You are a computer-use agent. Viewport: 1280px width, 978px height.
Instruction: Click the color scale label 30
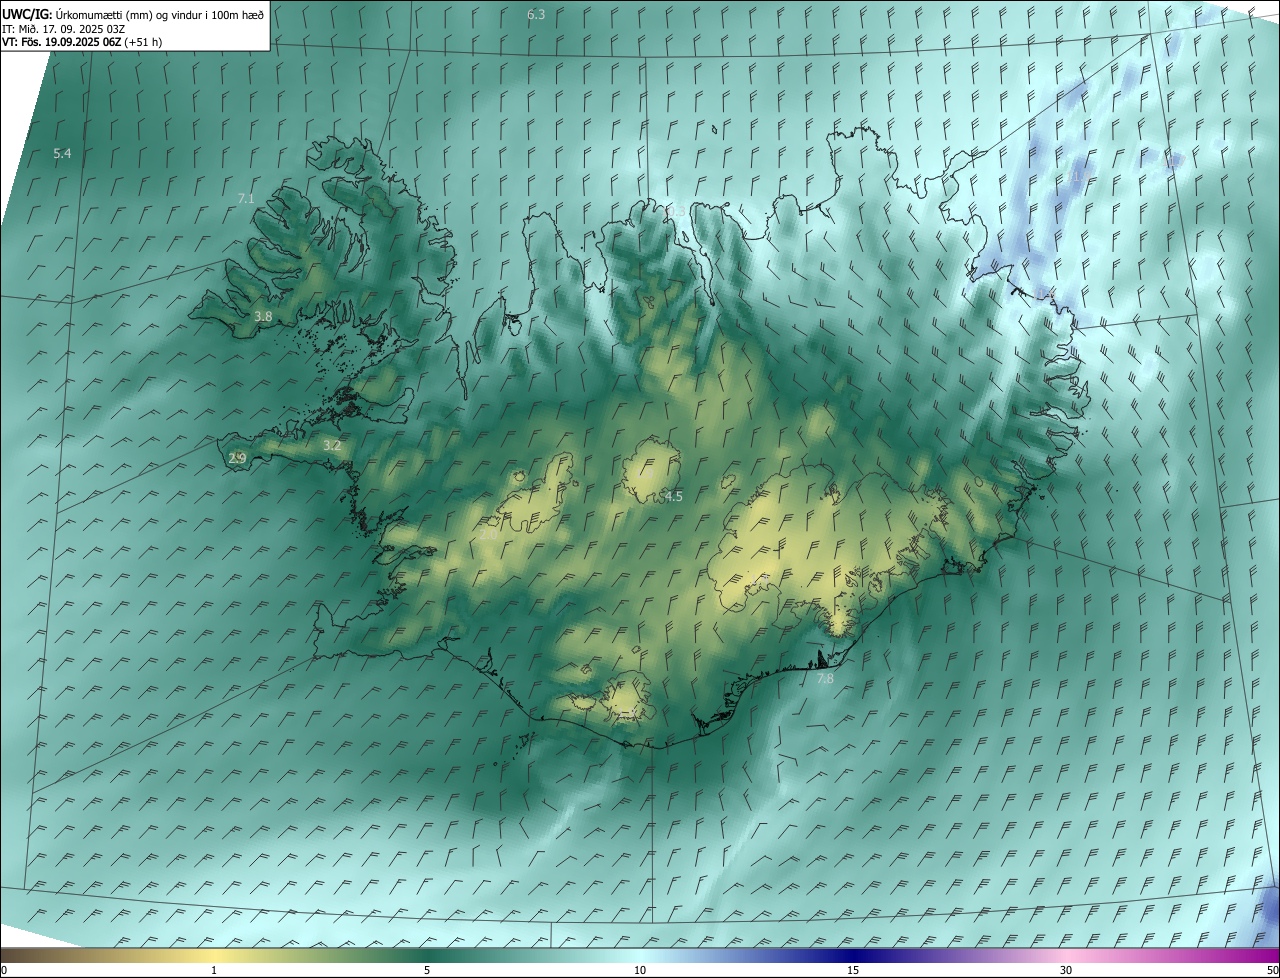[1066, 970]
